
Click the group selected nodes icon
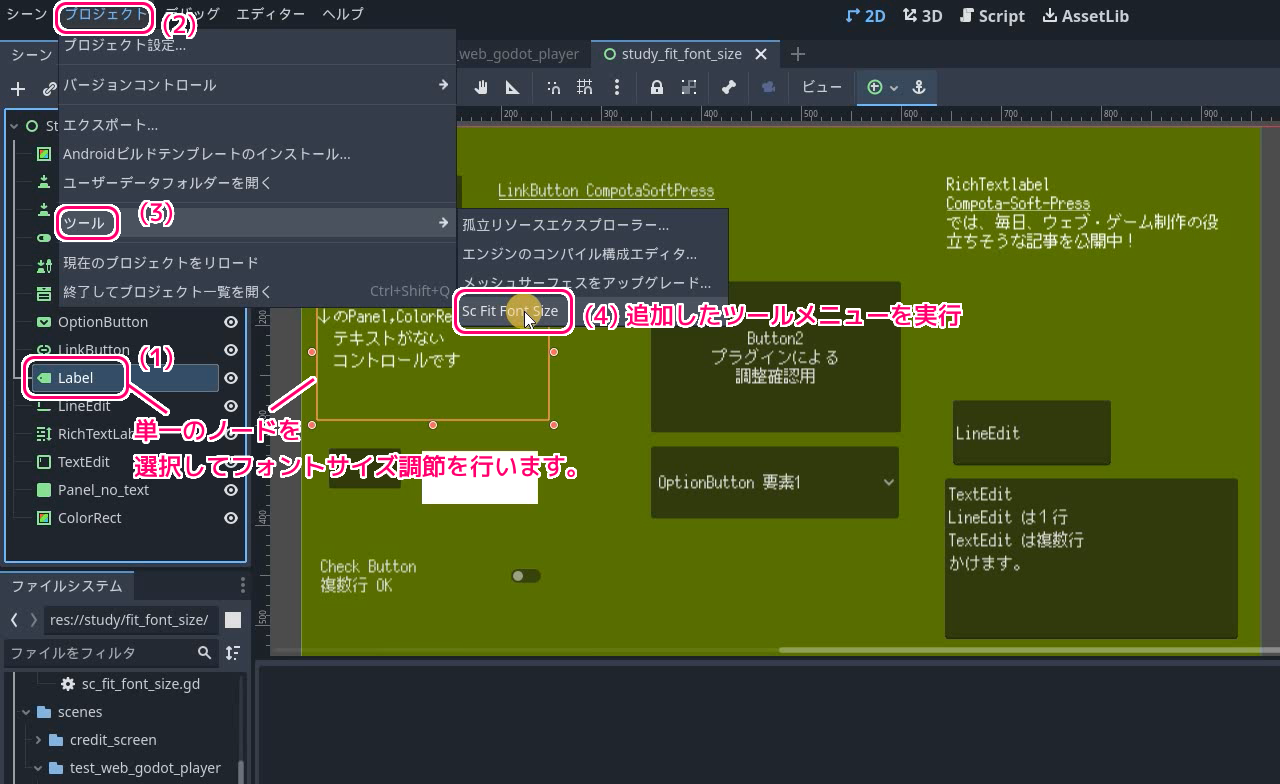pos(688,87)
